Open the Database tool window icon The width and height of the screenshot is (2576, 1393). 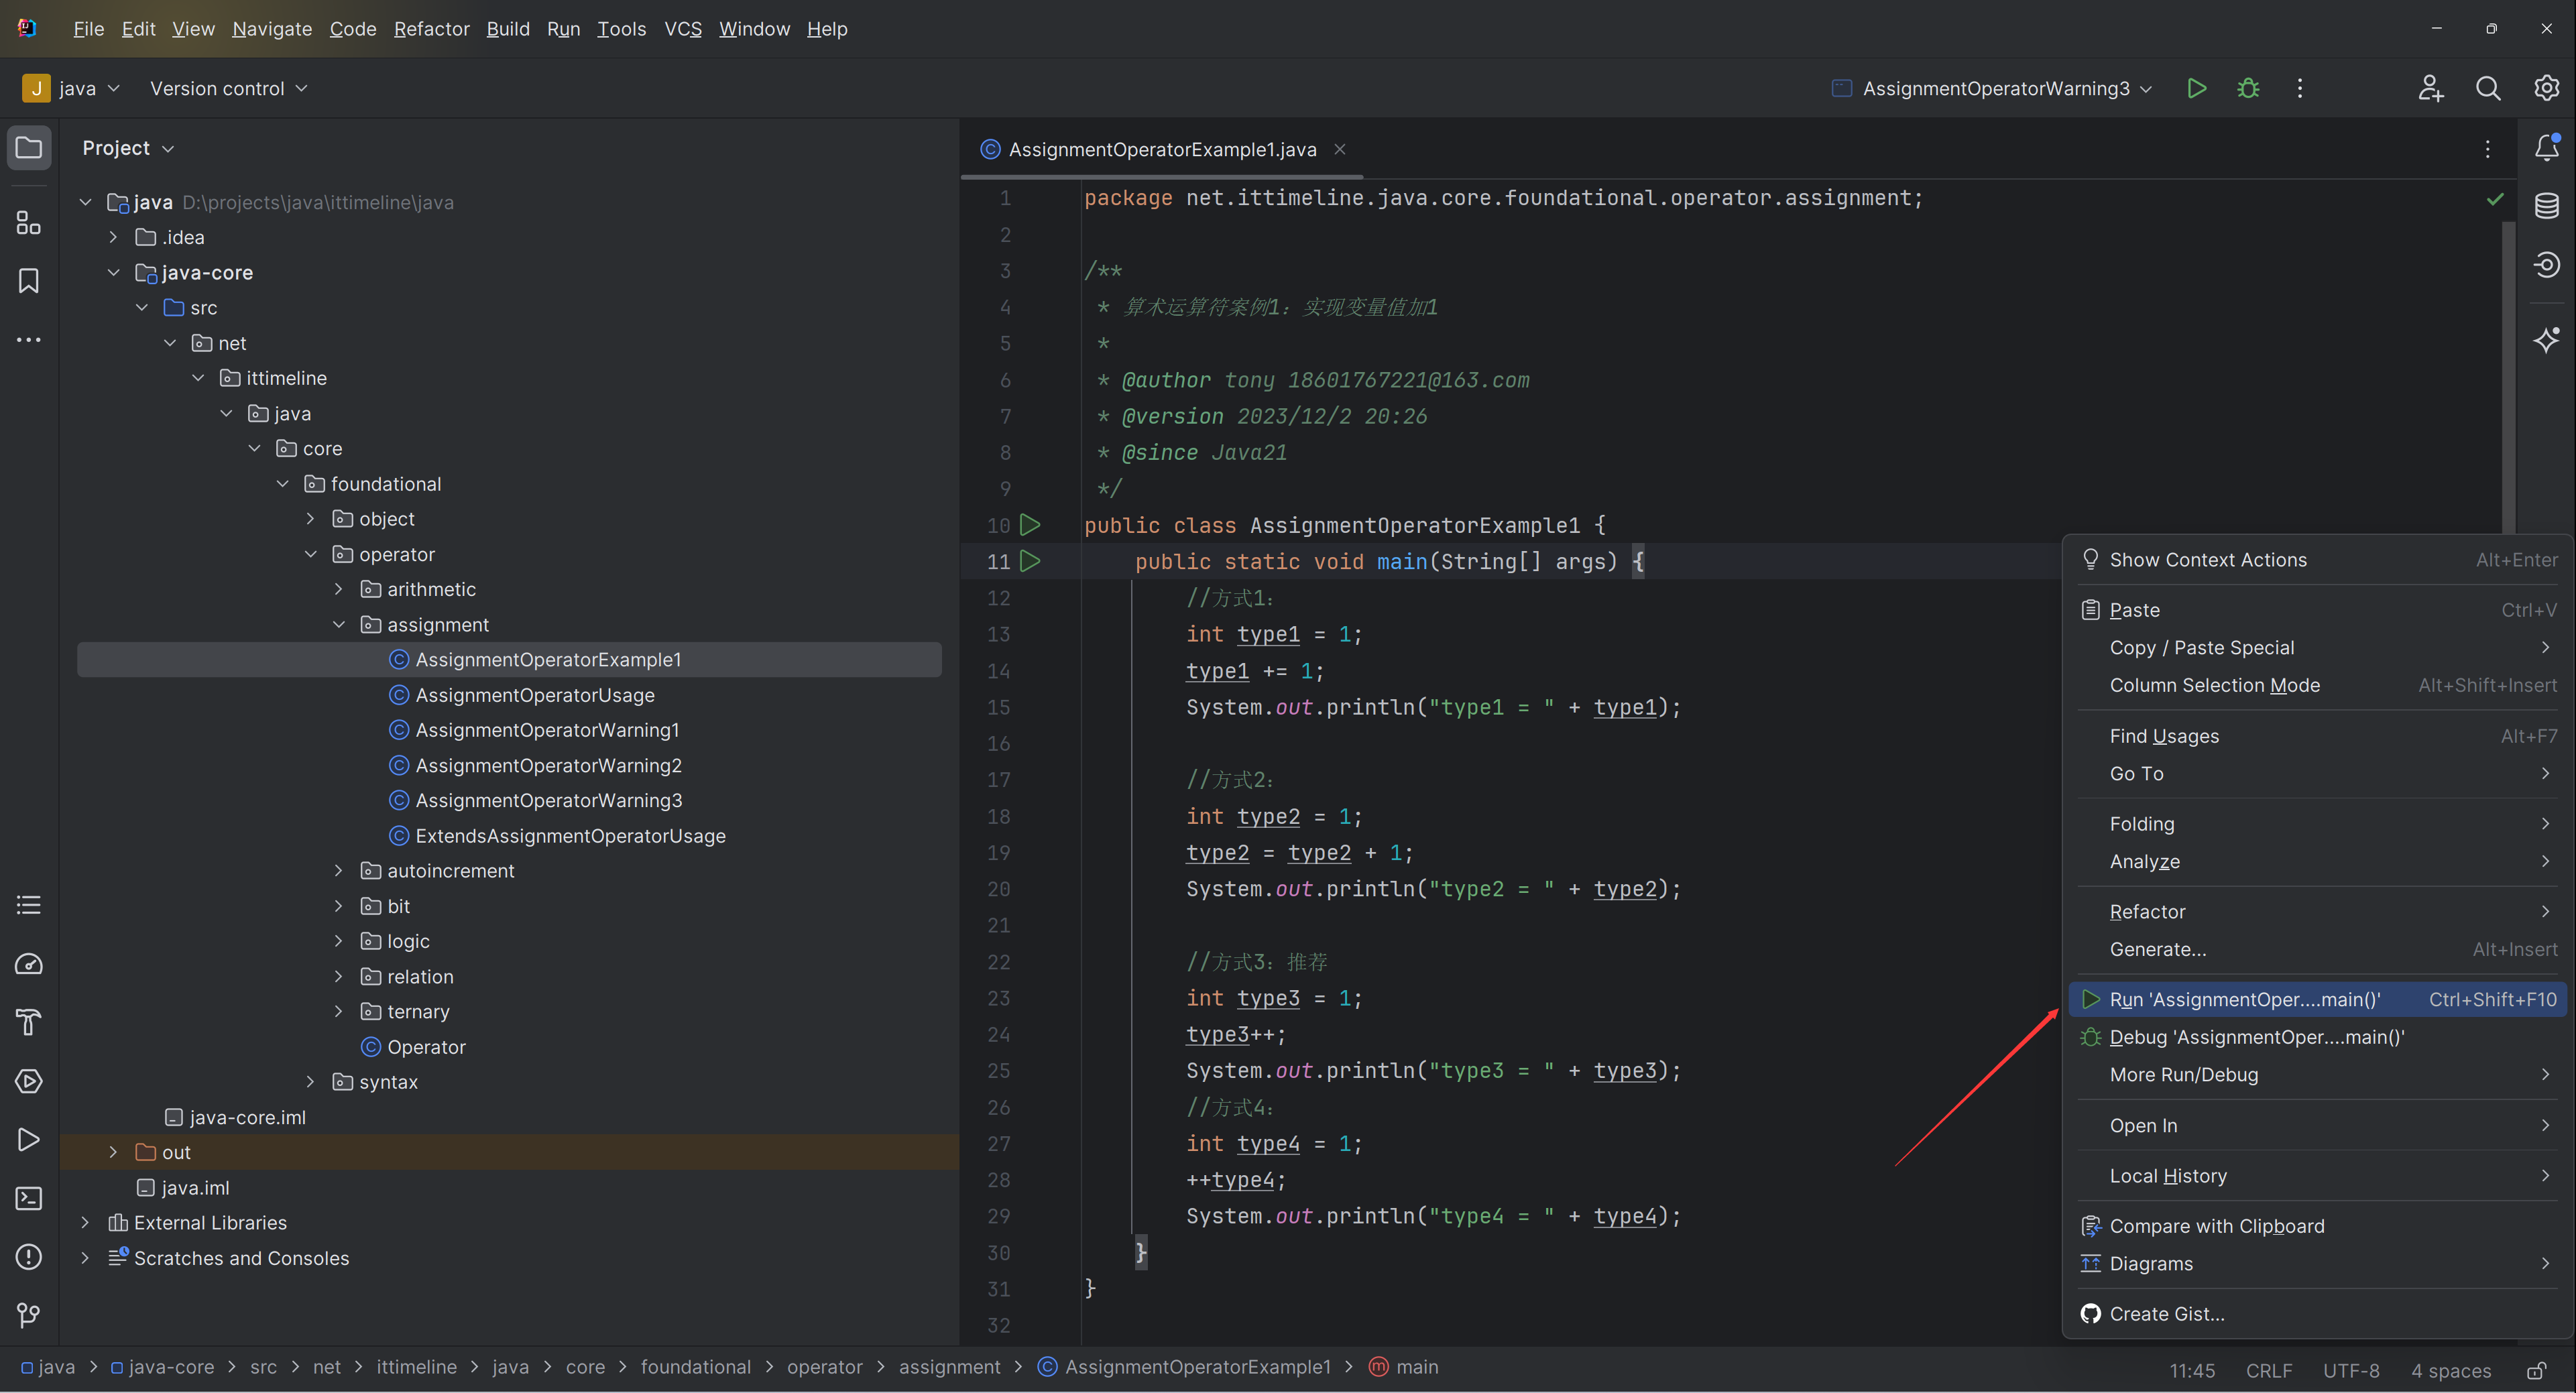point(2546,206)
